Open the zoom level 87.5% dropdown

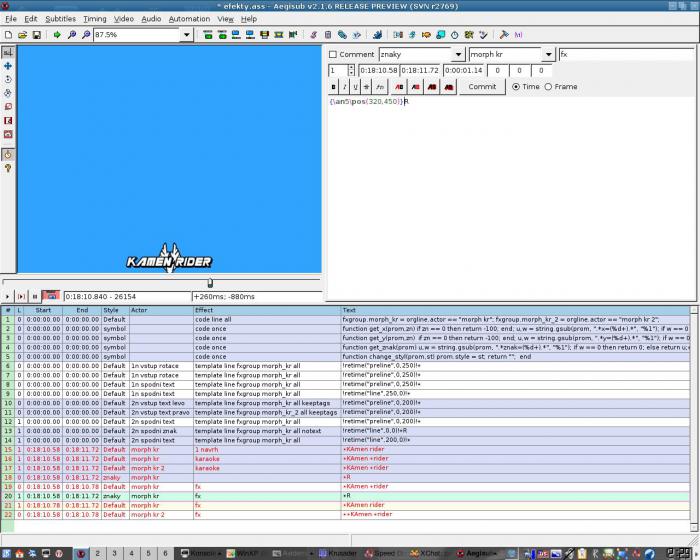click(187, 35)
